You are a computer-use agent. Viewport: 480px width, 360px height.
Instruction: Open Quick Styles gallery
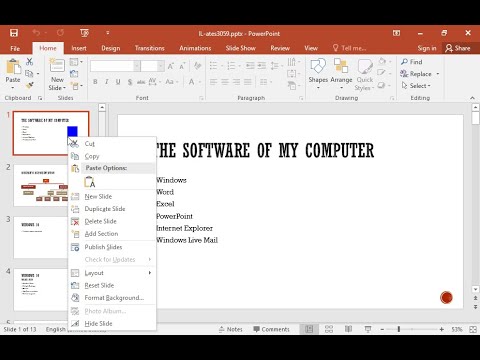[x=365, y=74]
